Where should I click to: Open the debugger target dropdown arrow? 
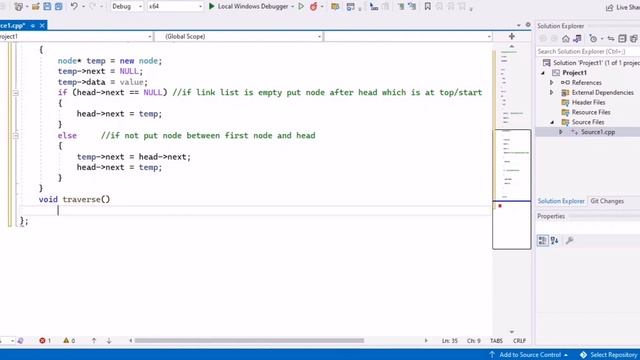293,7
